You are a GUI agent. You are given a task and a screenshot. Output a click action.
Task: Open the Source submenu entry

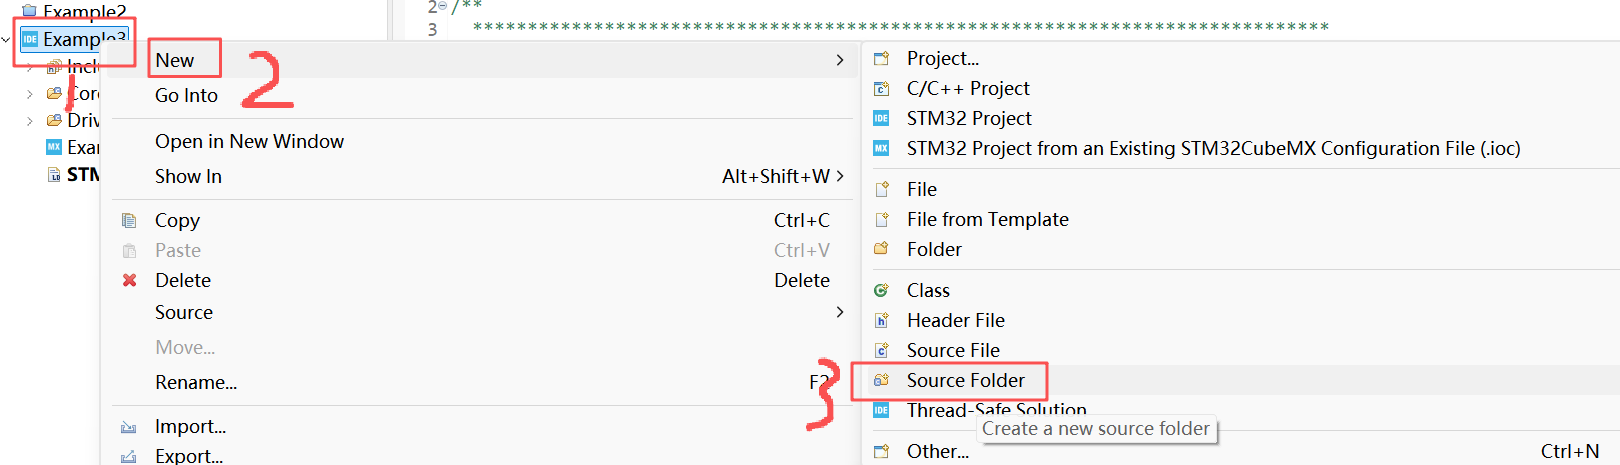(x=184, y=312)
